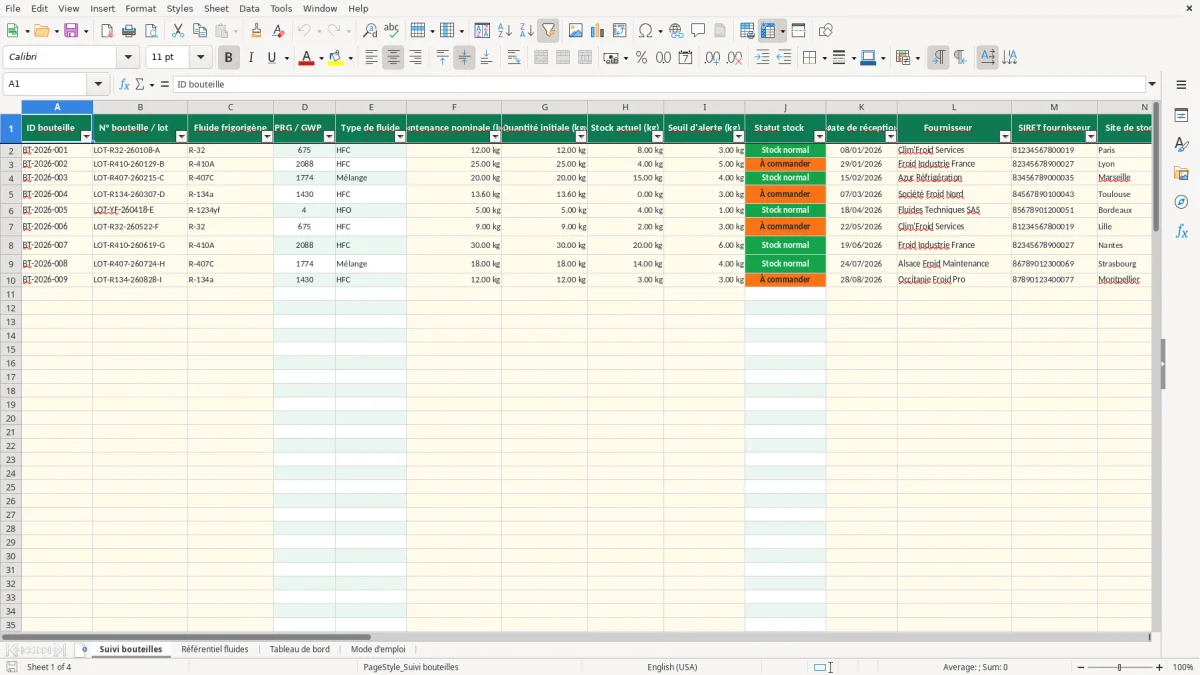This screenshot has width=1200, height=675.
Task: Toggle Wrap Text
Action: pos(514,58)
